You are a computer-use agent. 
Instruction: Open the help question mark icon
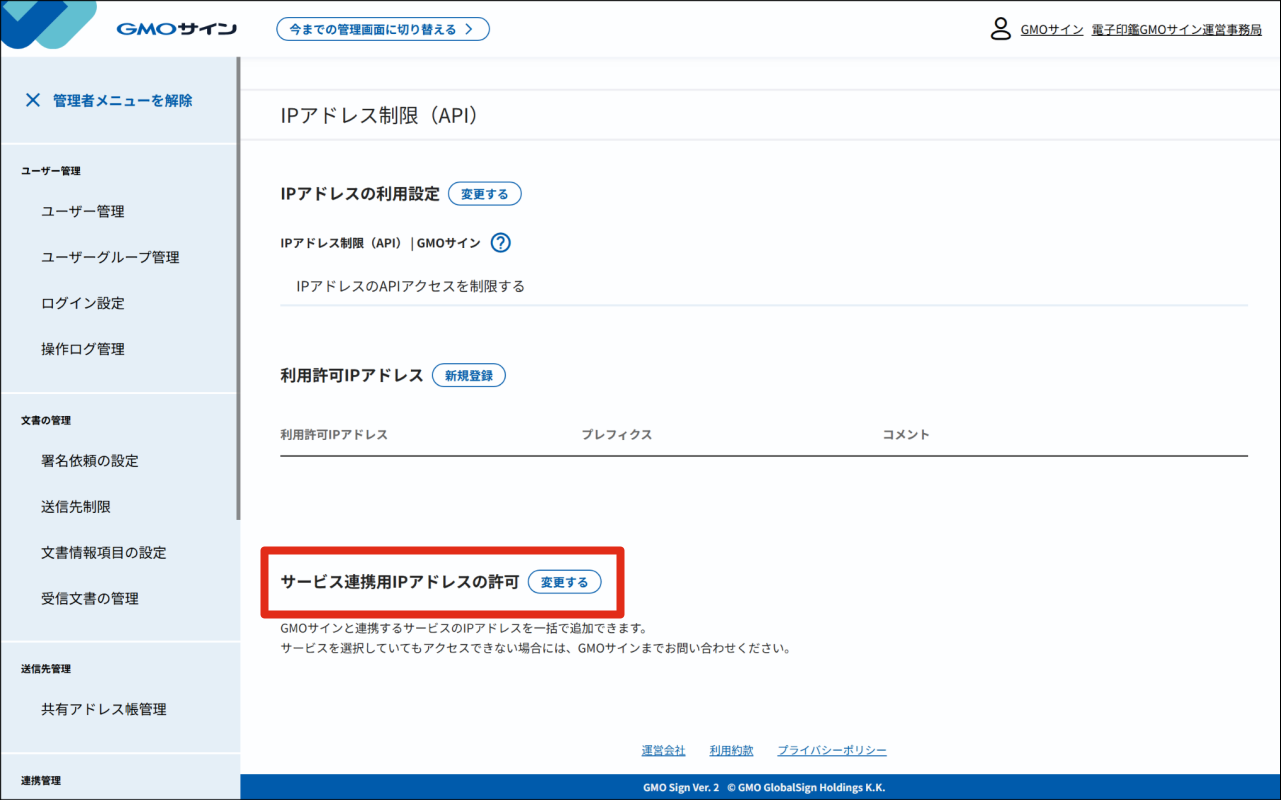pos(501,243)
